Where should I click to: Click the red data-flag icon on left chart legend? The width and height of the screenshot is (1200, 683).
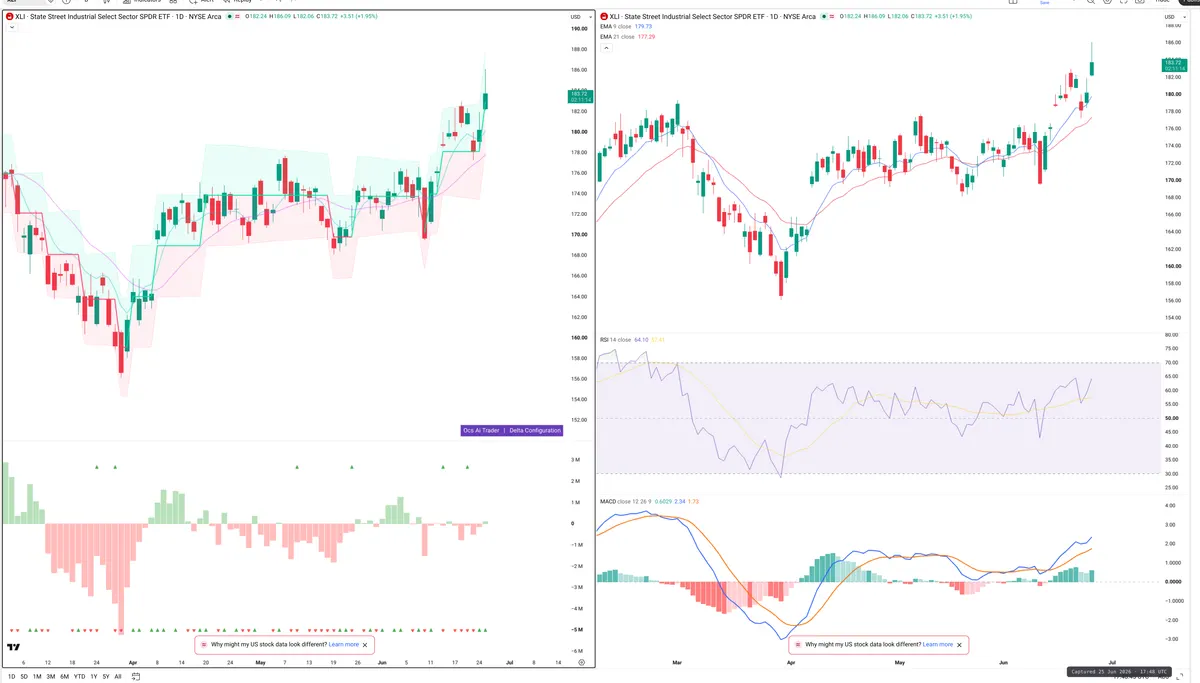tap(238, 17)
